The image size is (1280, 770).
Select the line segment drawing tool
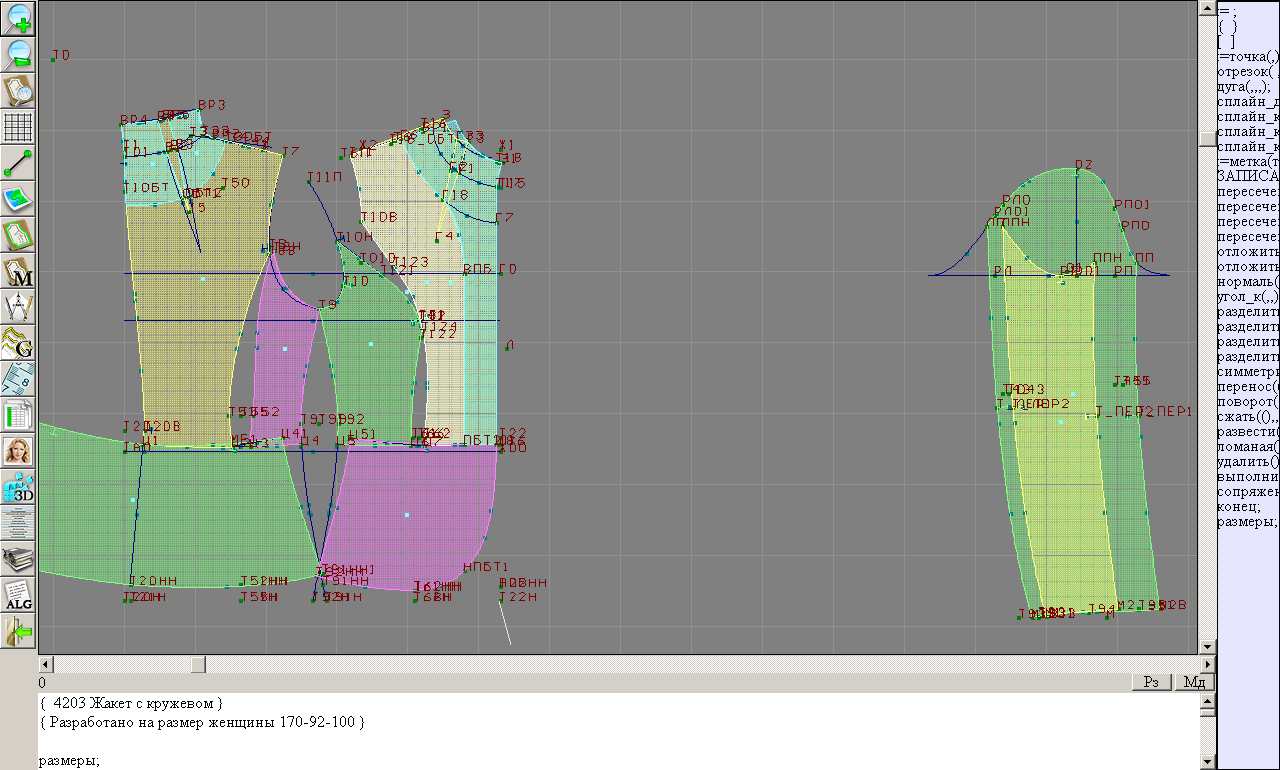click(x=19, y=162)
